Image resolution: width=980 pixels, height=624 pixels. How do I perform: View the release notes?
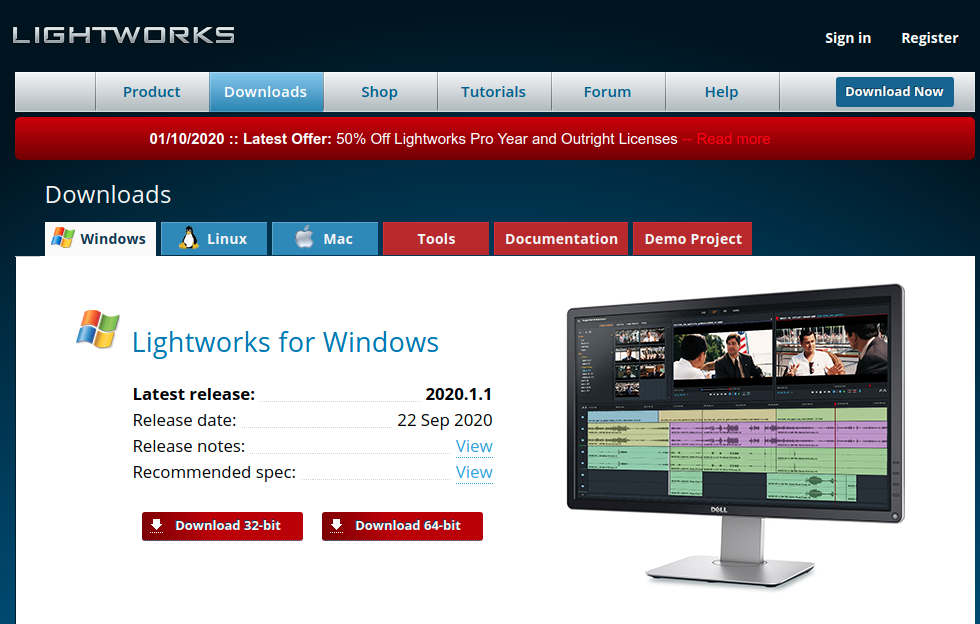(474, 446)
